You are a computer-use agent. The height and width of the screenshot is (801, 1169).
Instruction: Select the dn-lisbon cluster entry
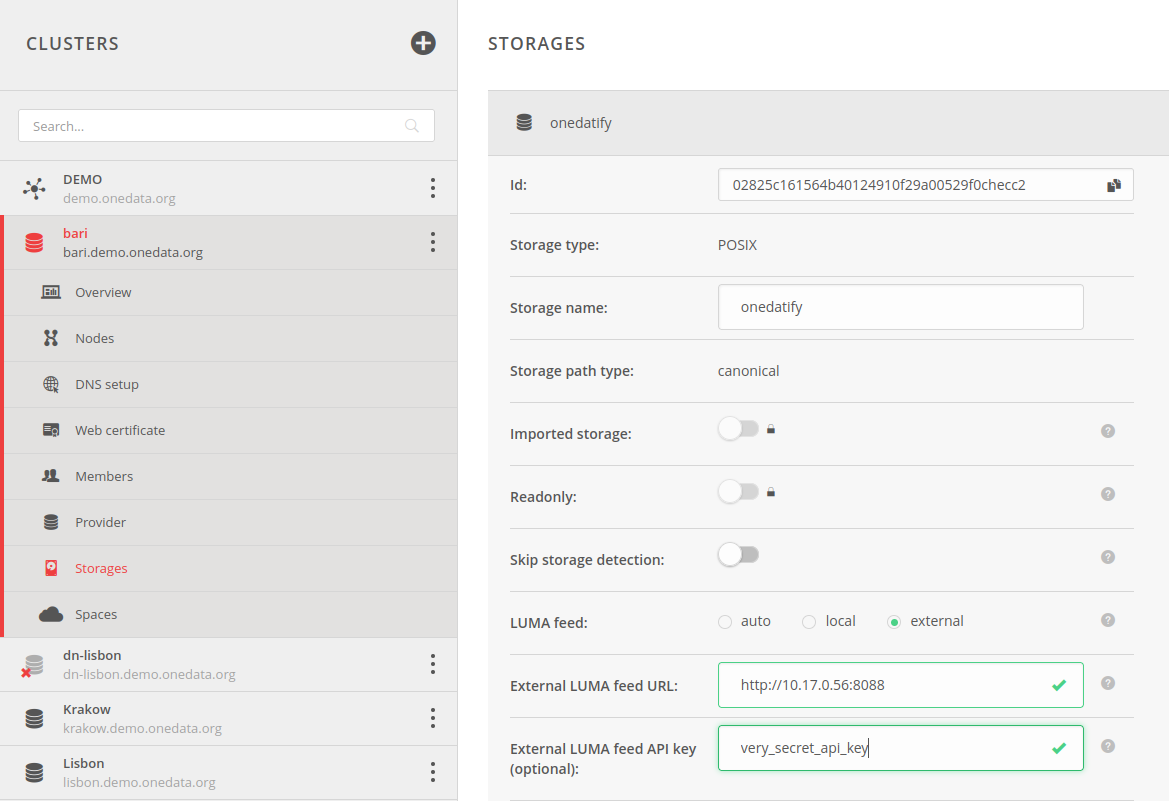click(229, 665)
